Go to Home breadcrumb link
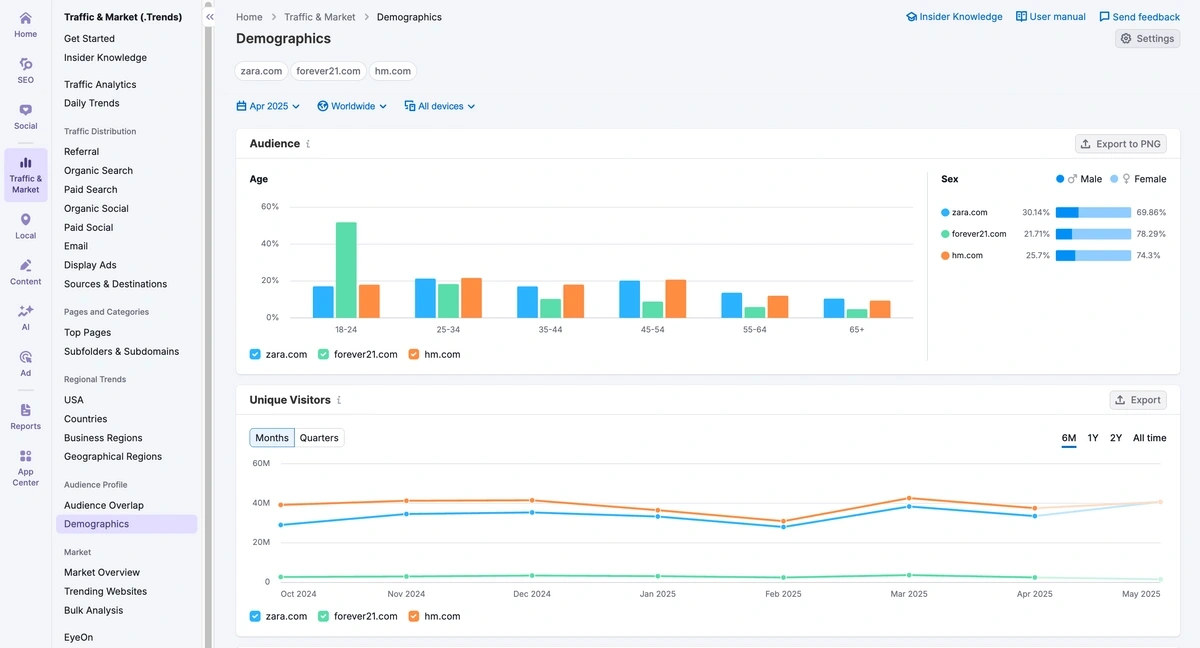 (249, 17)
